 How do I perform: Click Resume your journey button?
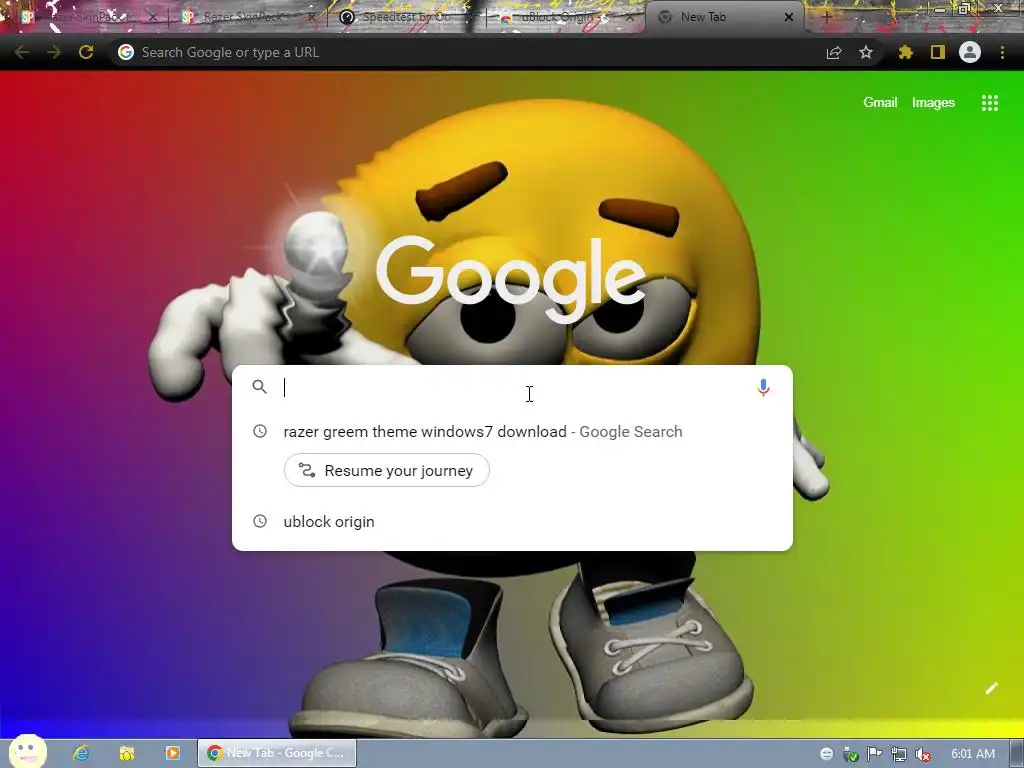pyautogui.click(x=387, y=470)
